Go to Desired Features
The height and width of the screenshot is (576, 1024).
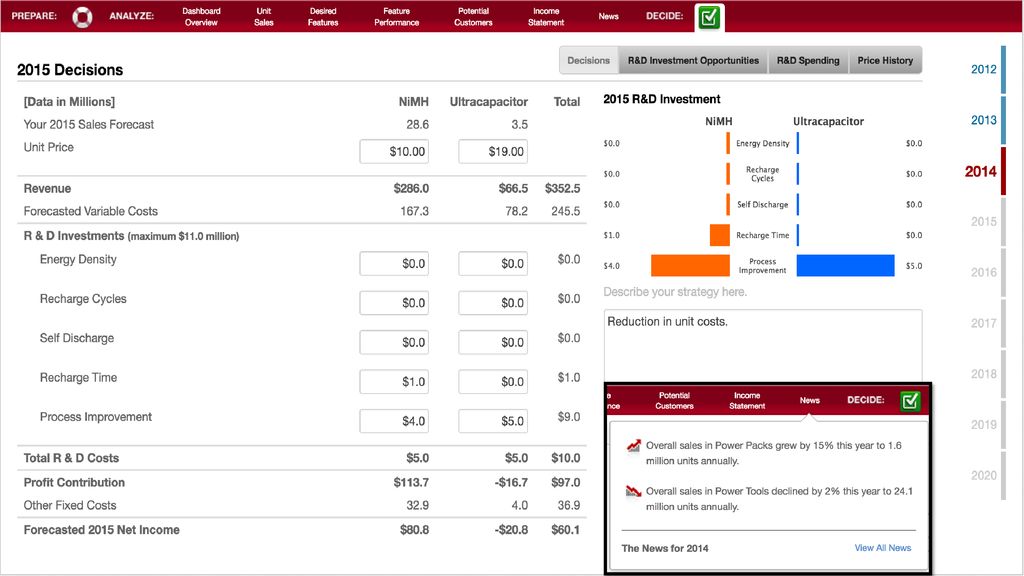coord(323,16)
